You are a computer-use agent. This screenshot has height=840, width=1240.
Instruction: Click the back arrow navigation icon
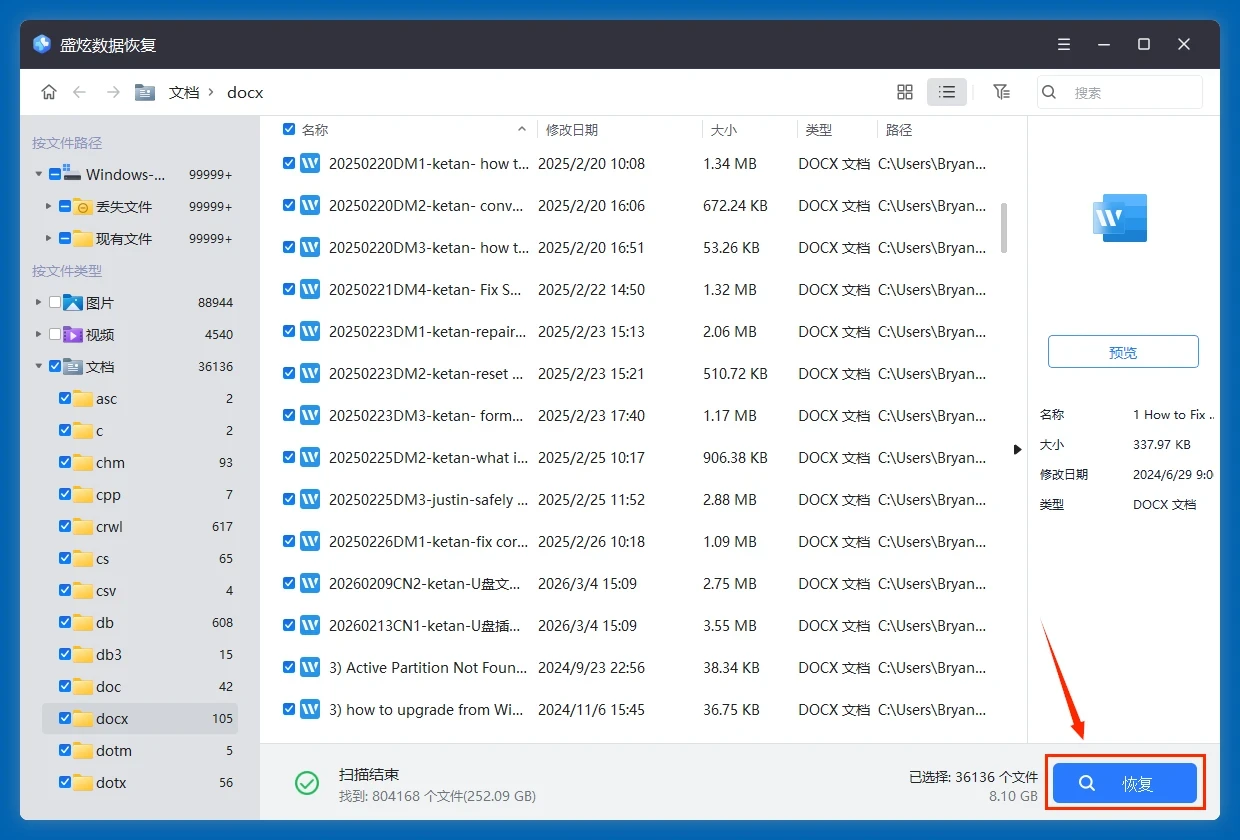[x=80, y=92]
